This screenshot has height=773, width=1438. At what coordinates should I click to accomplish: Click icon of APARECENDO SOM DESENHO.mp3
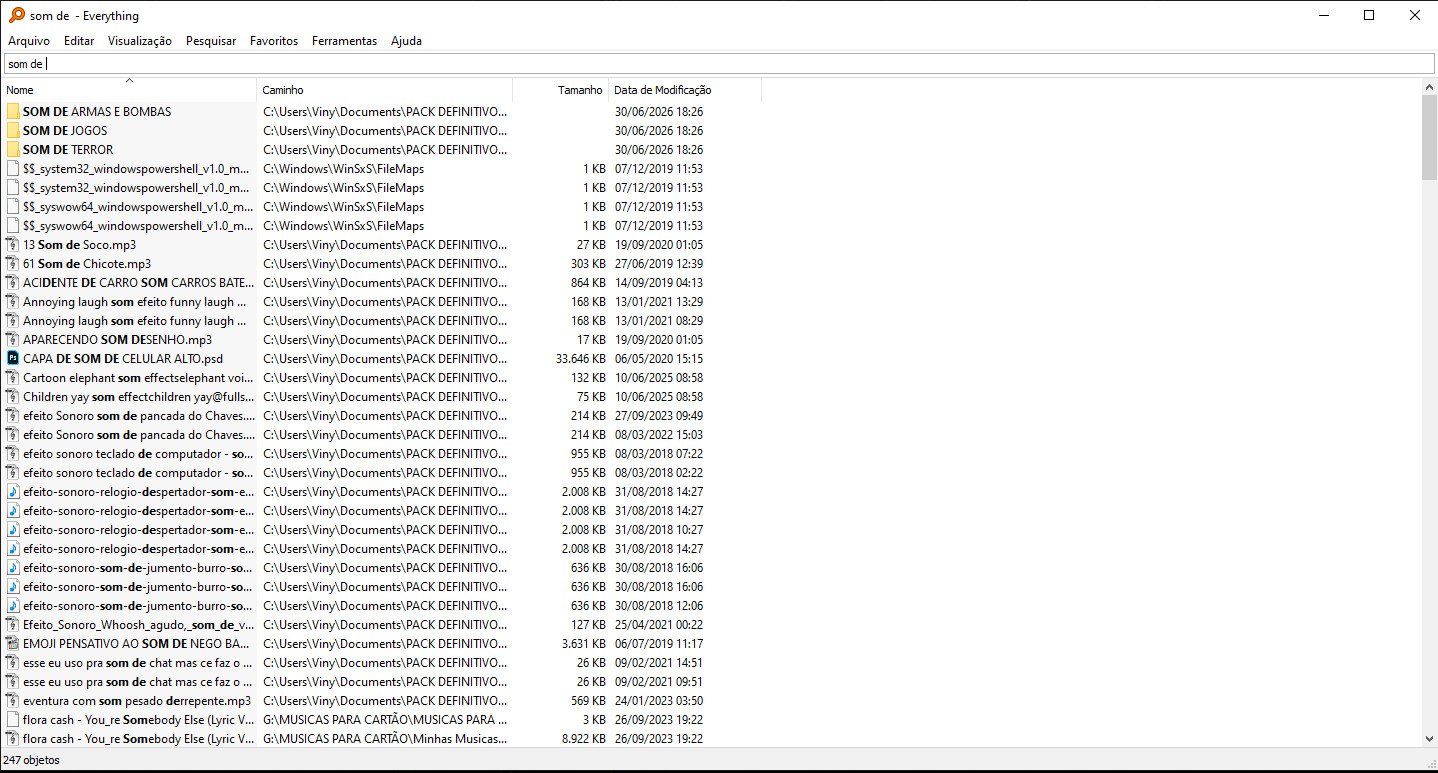tap(13, 340)
